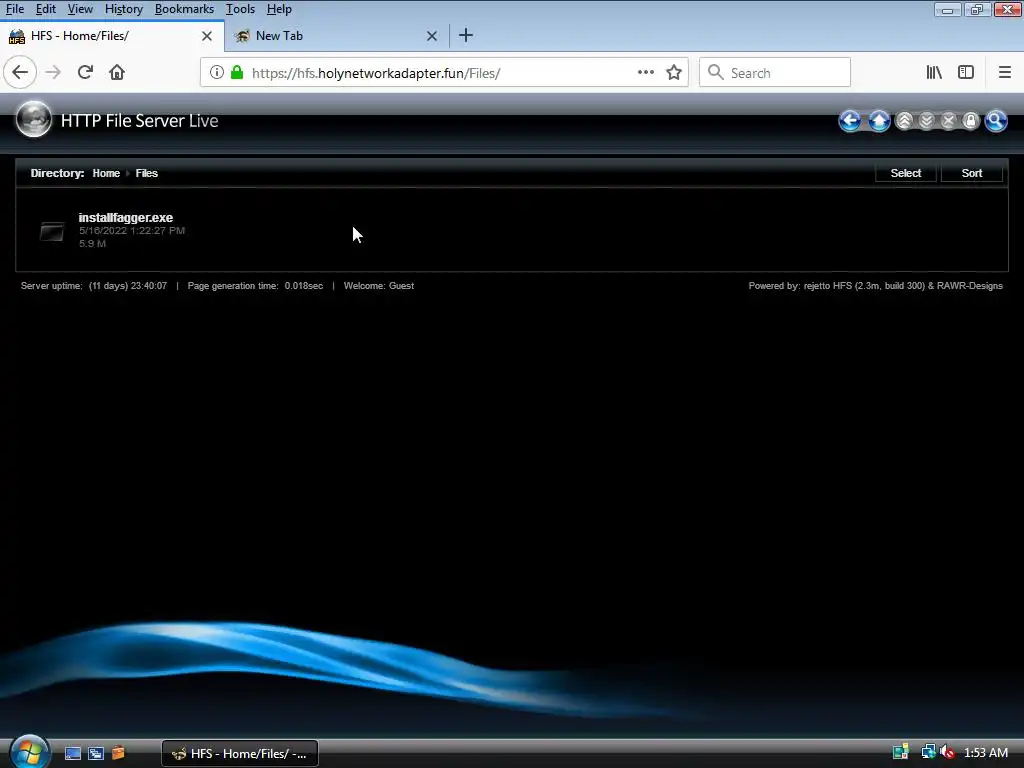Open the Firefox hamburger menu

click(x=1005, y=72)
